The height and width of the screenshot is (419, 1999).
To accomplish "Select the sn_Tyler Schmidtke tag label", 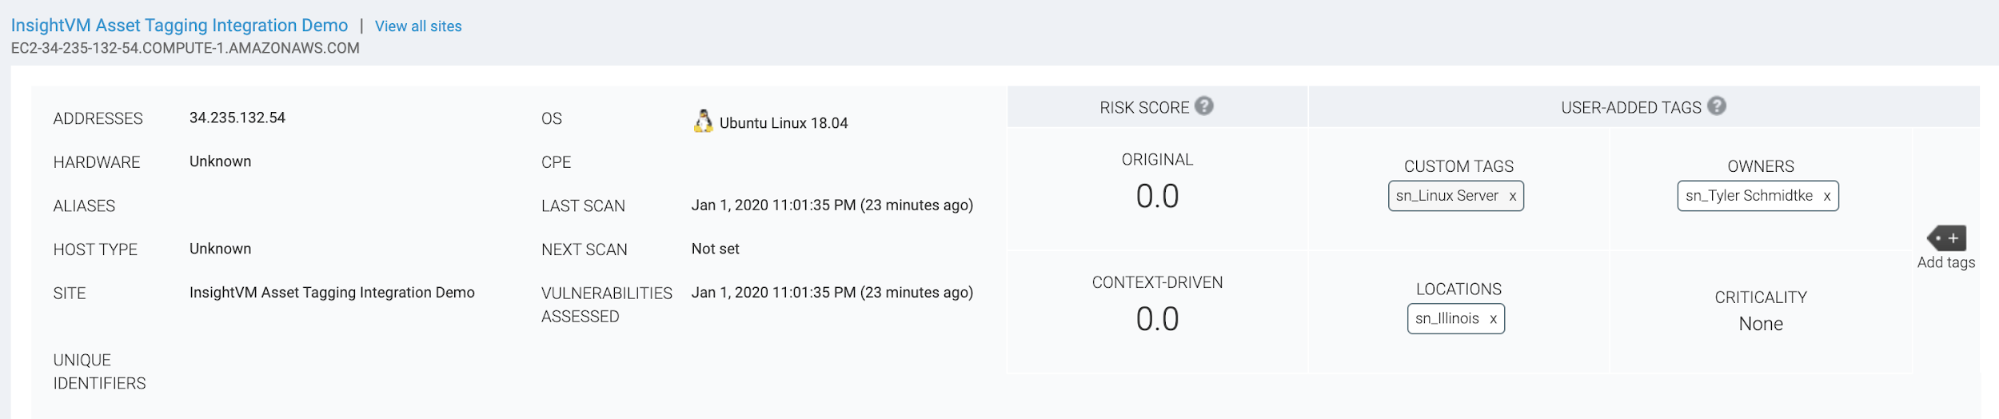I will tap(1749, 196).
